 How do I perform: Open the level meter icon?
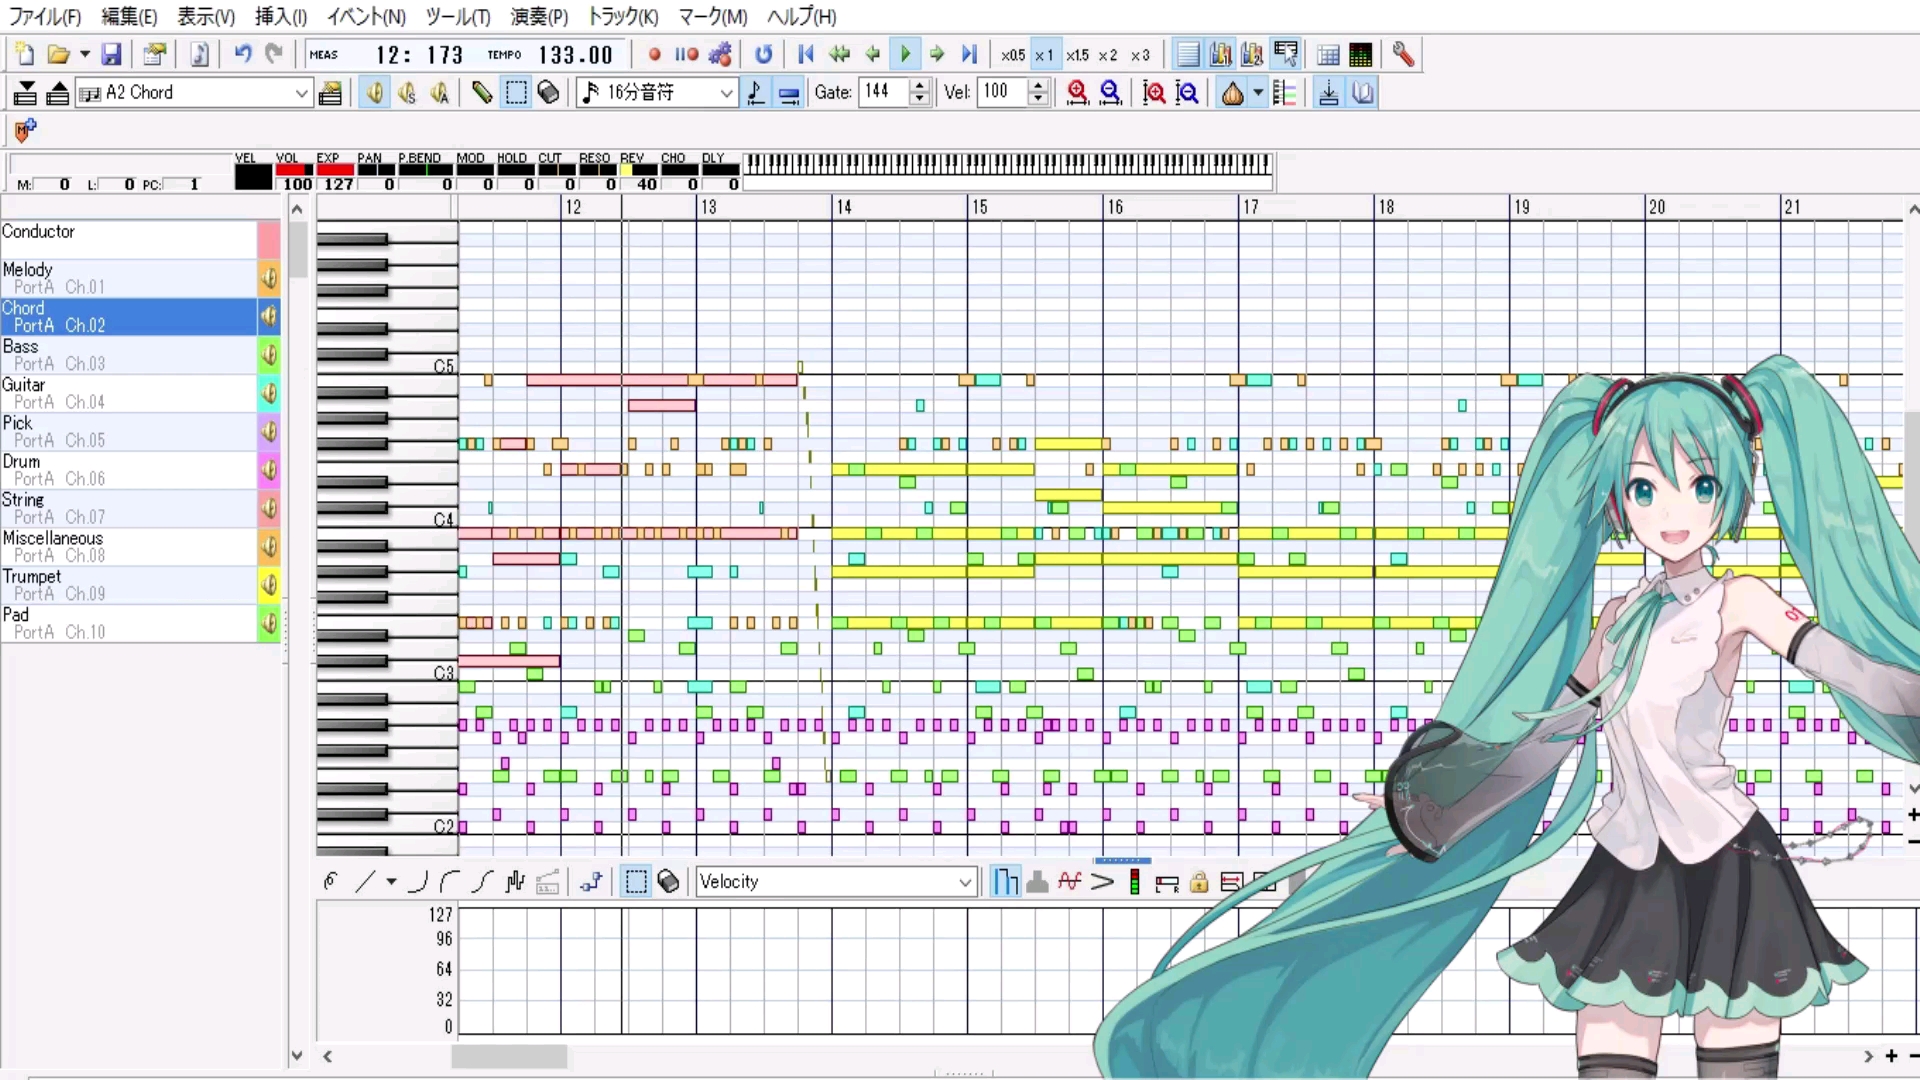1360,55
